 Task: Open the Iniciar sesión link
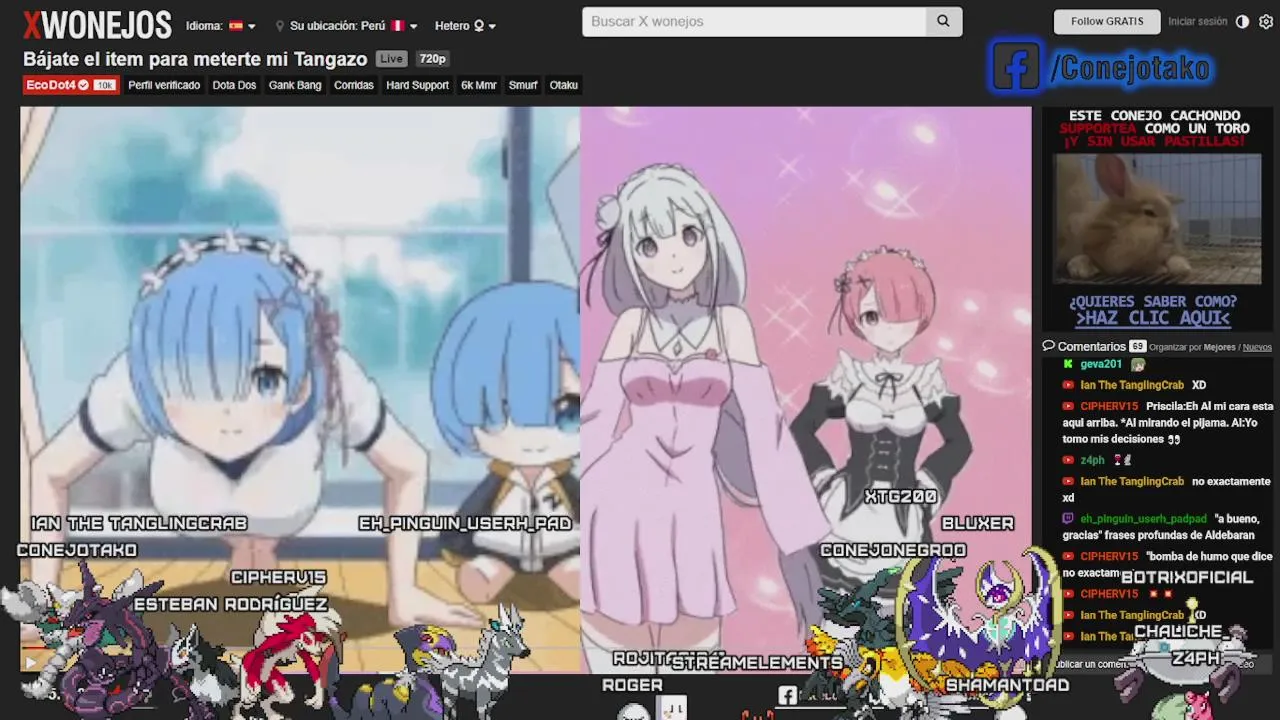click(x=1197, y=22)
